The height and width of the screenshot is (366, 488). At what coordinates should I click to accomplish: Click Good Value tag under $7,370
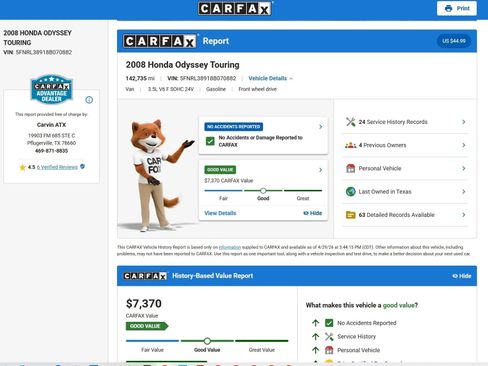(x=147, y=326)
